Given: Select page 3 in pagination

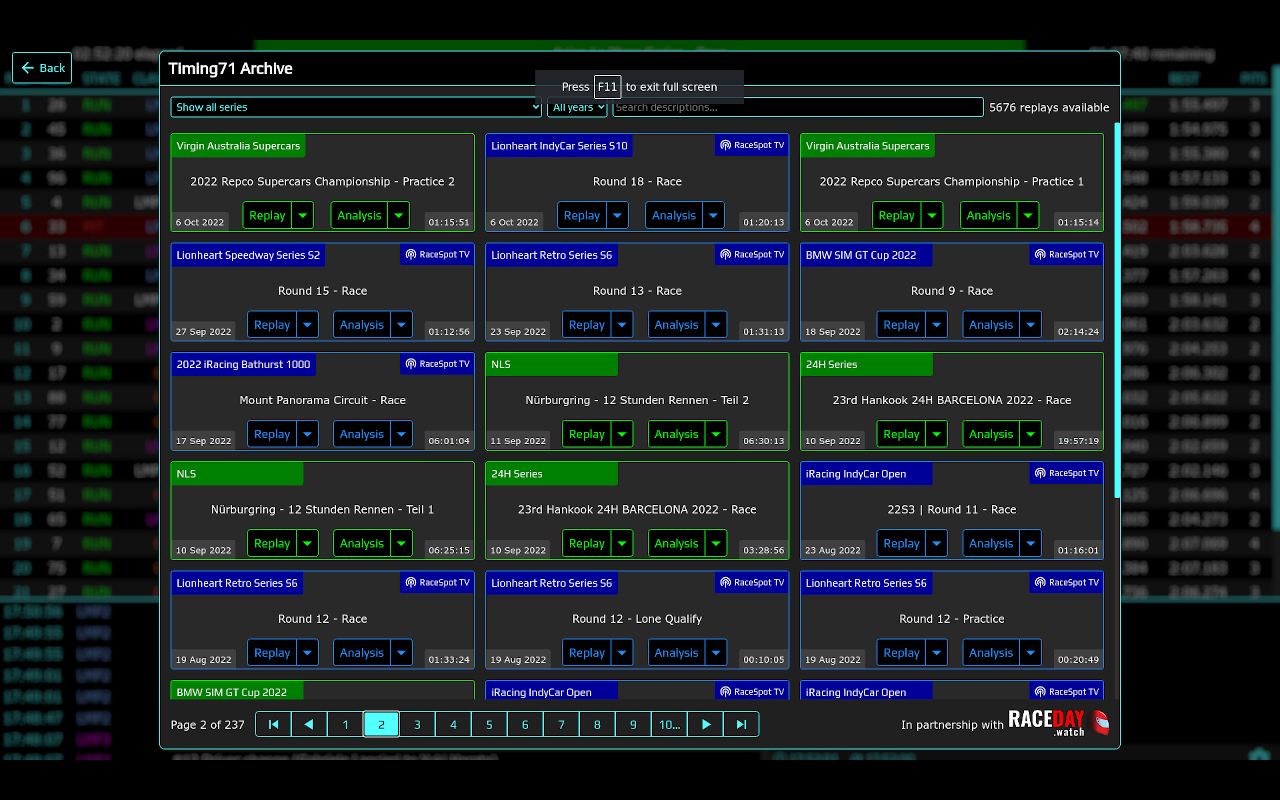Looking at the screenshot, I should [417, 724].
